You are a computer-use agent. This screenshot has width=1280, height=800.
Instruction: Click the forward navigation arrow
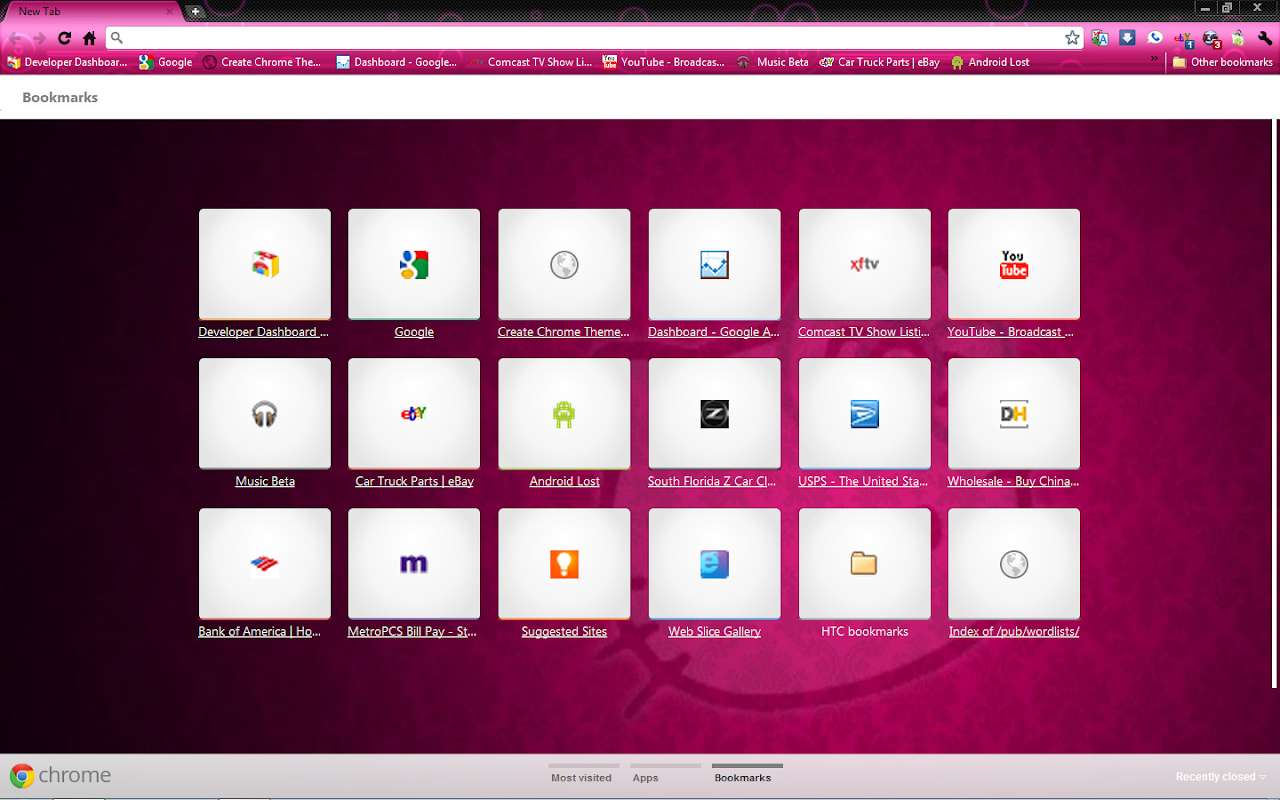pos(39,38)
